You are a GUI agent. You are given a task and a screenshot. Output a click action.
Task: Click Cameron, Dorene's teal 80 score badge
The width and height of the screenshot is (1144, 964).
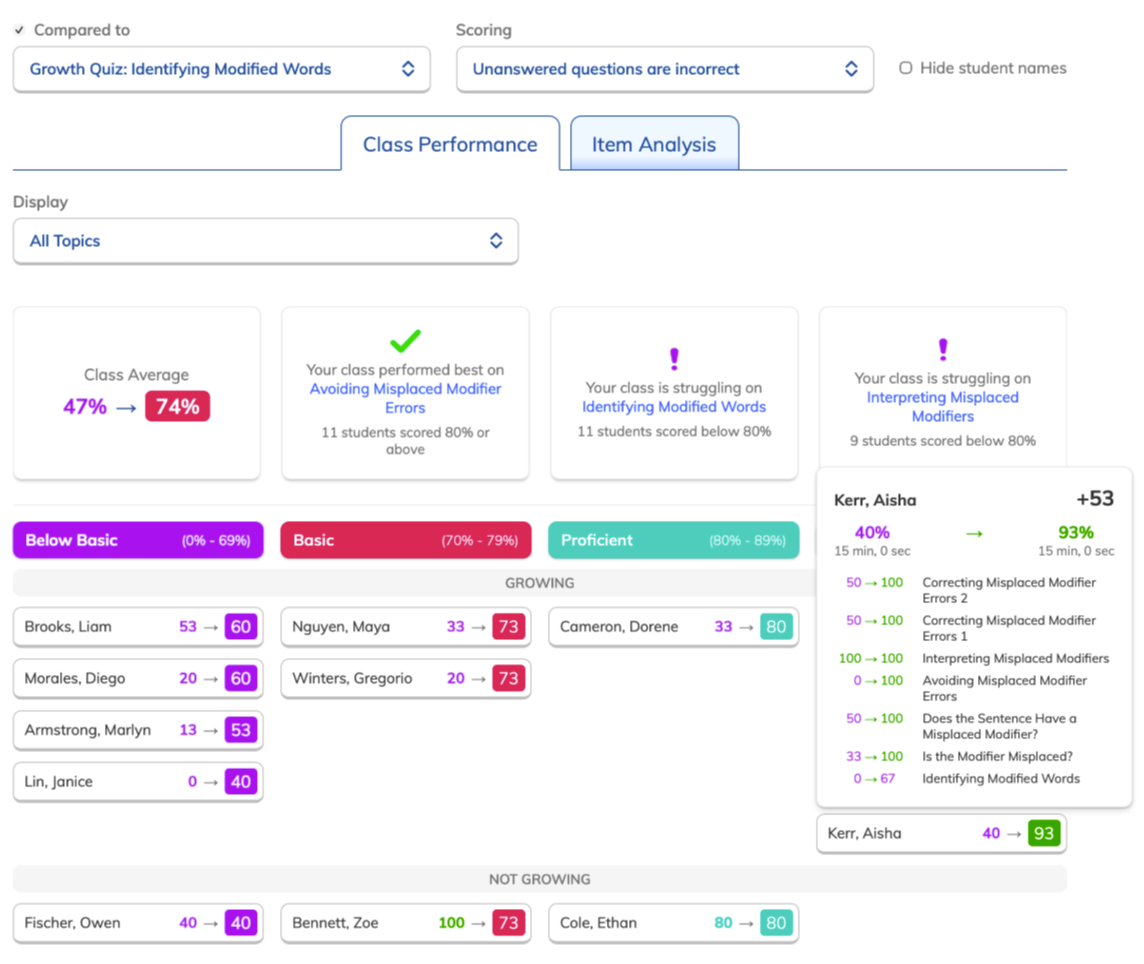pyautogui.click(x=776, y=627)
